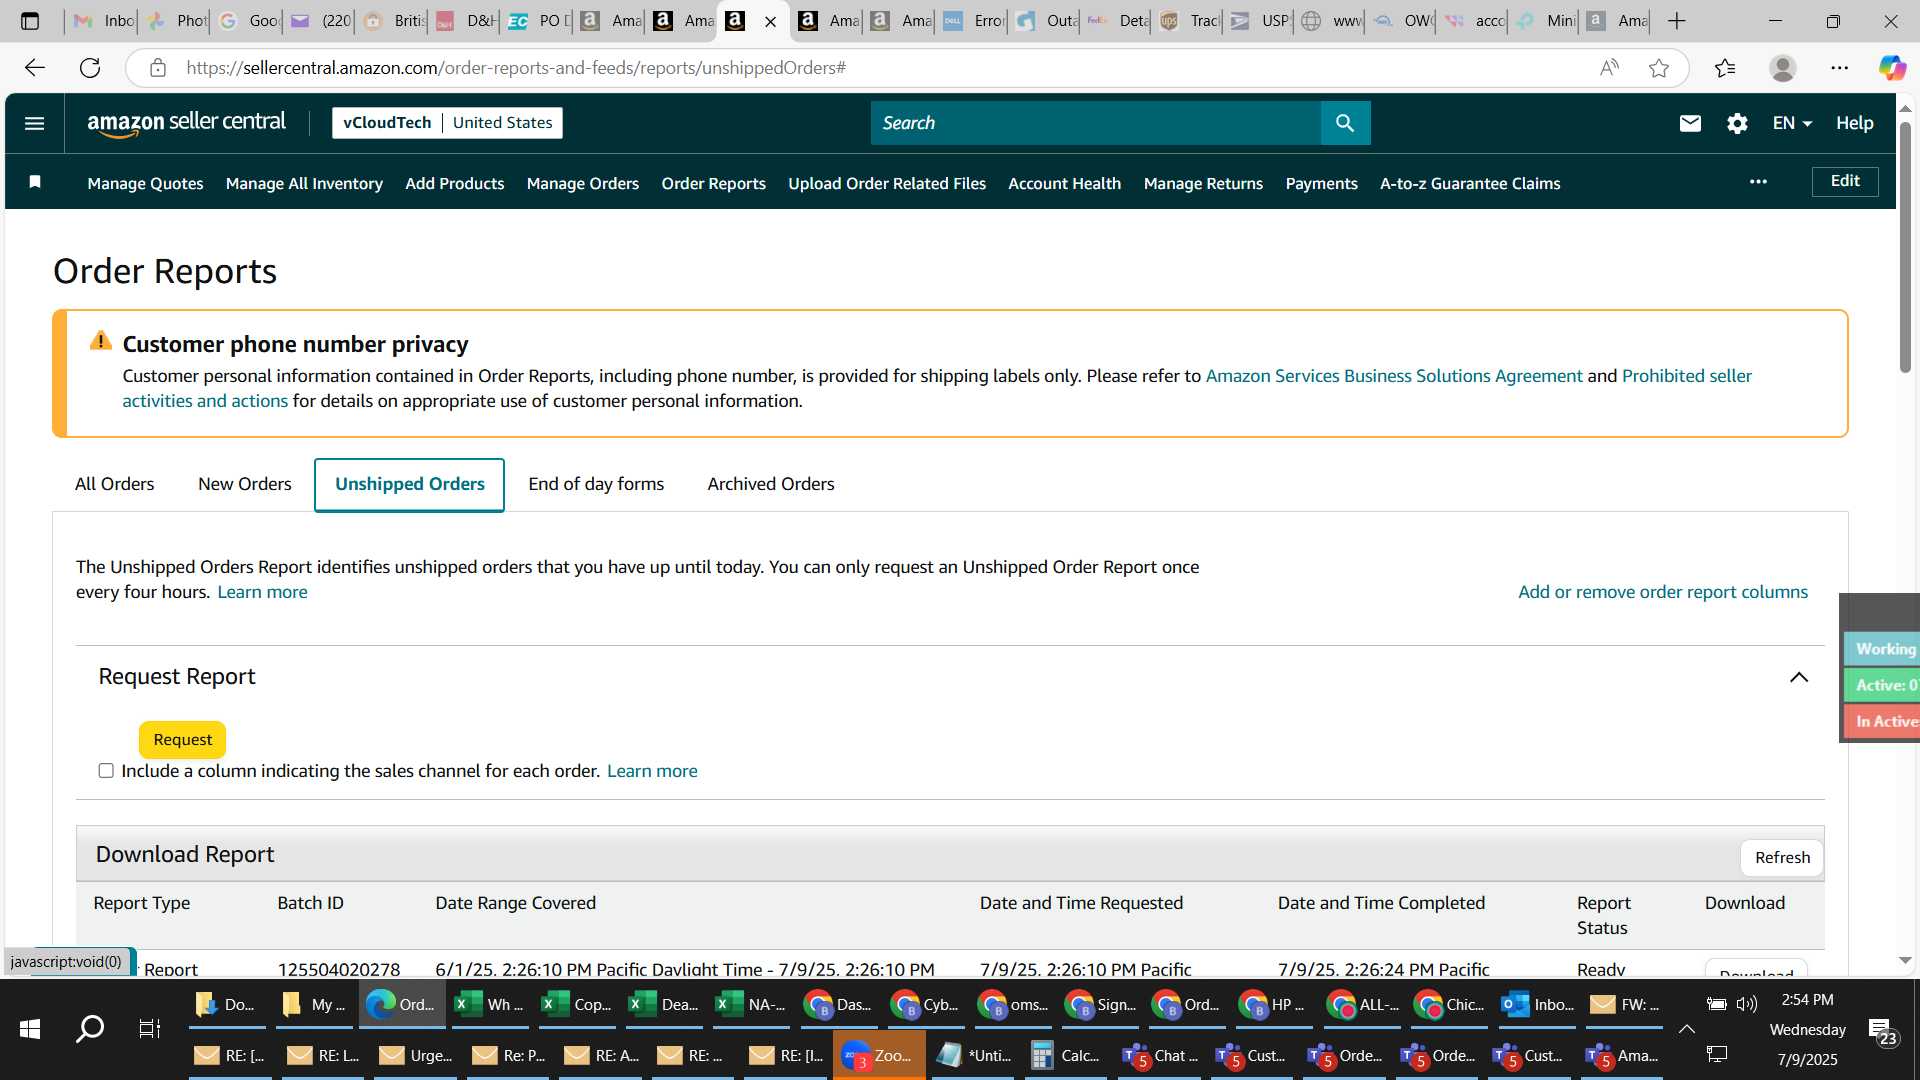
Task: Click the browser address bar URL
Action: 516,68
